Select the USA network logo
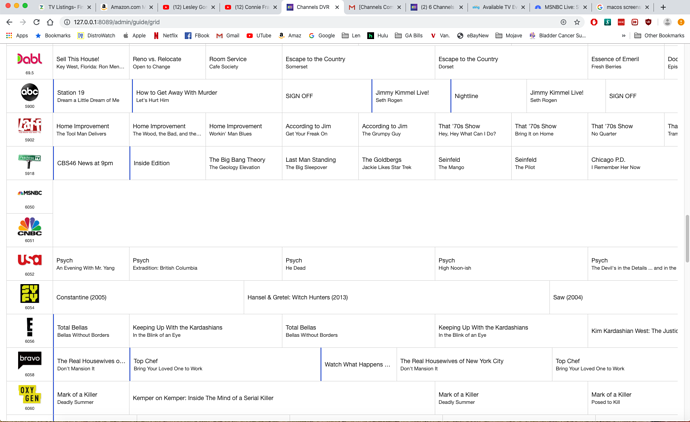This screenshot has height=422, width=690. (x=29, y=260)
